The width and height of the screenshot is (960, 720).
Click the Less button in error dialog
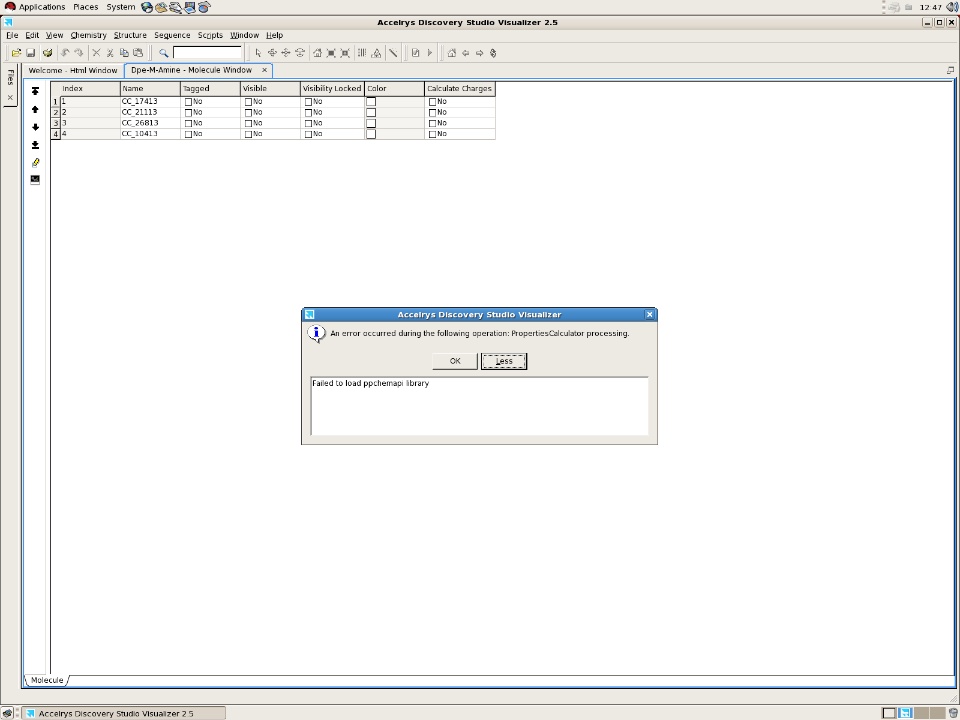click(504, 361)
